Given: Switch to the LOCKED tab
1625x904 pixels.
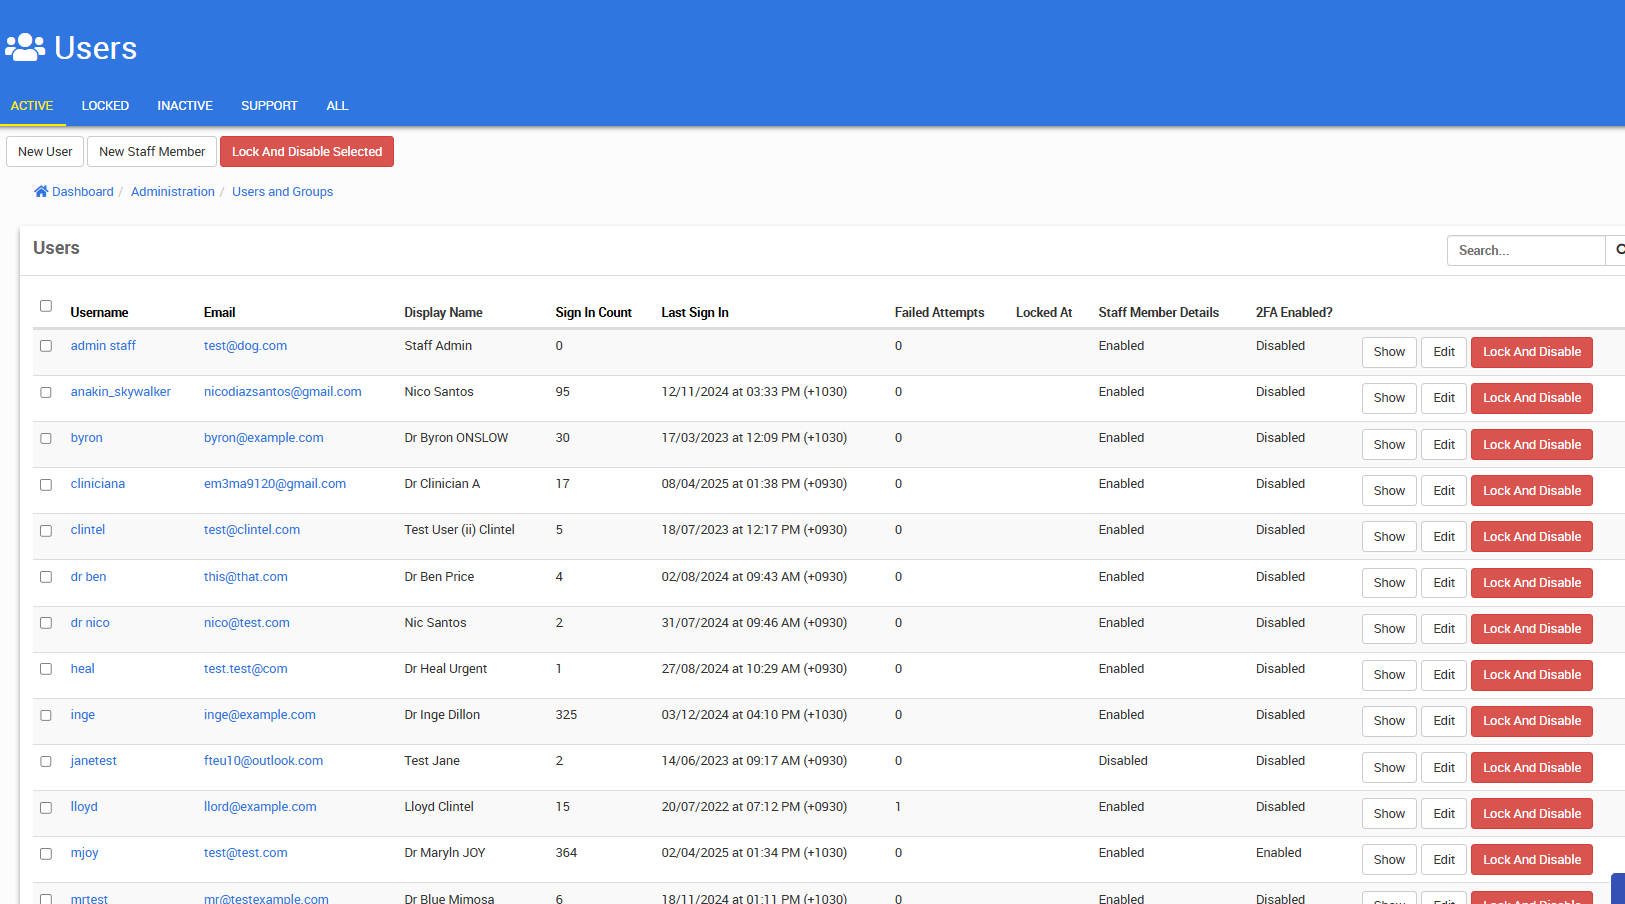Looking at the screenshot, I should [x=105, y=105].
